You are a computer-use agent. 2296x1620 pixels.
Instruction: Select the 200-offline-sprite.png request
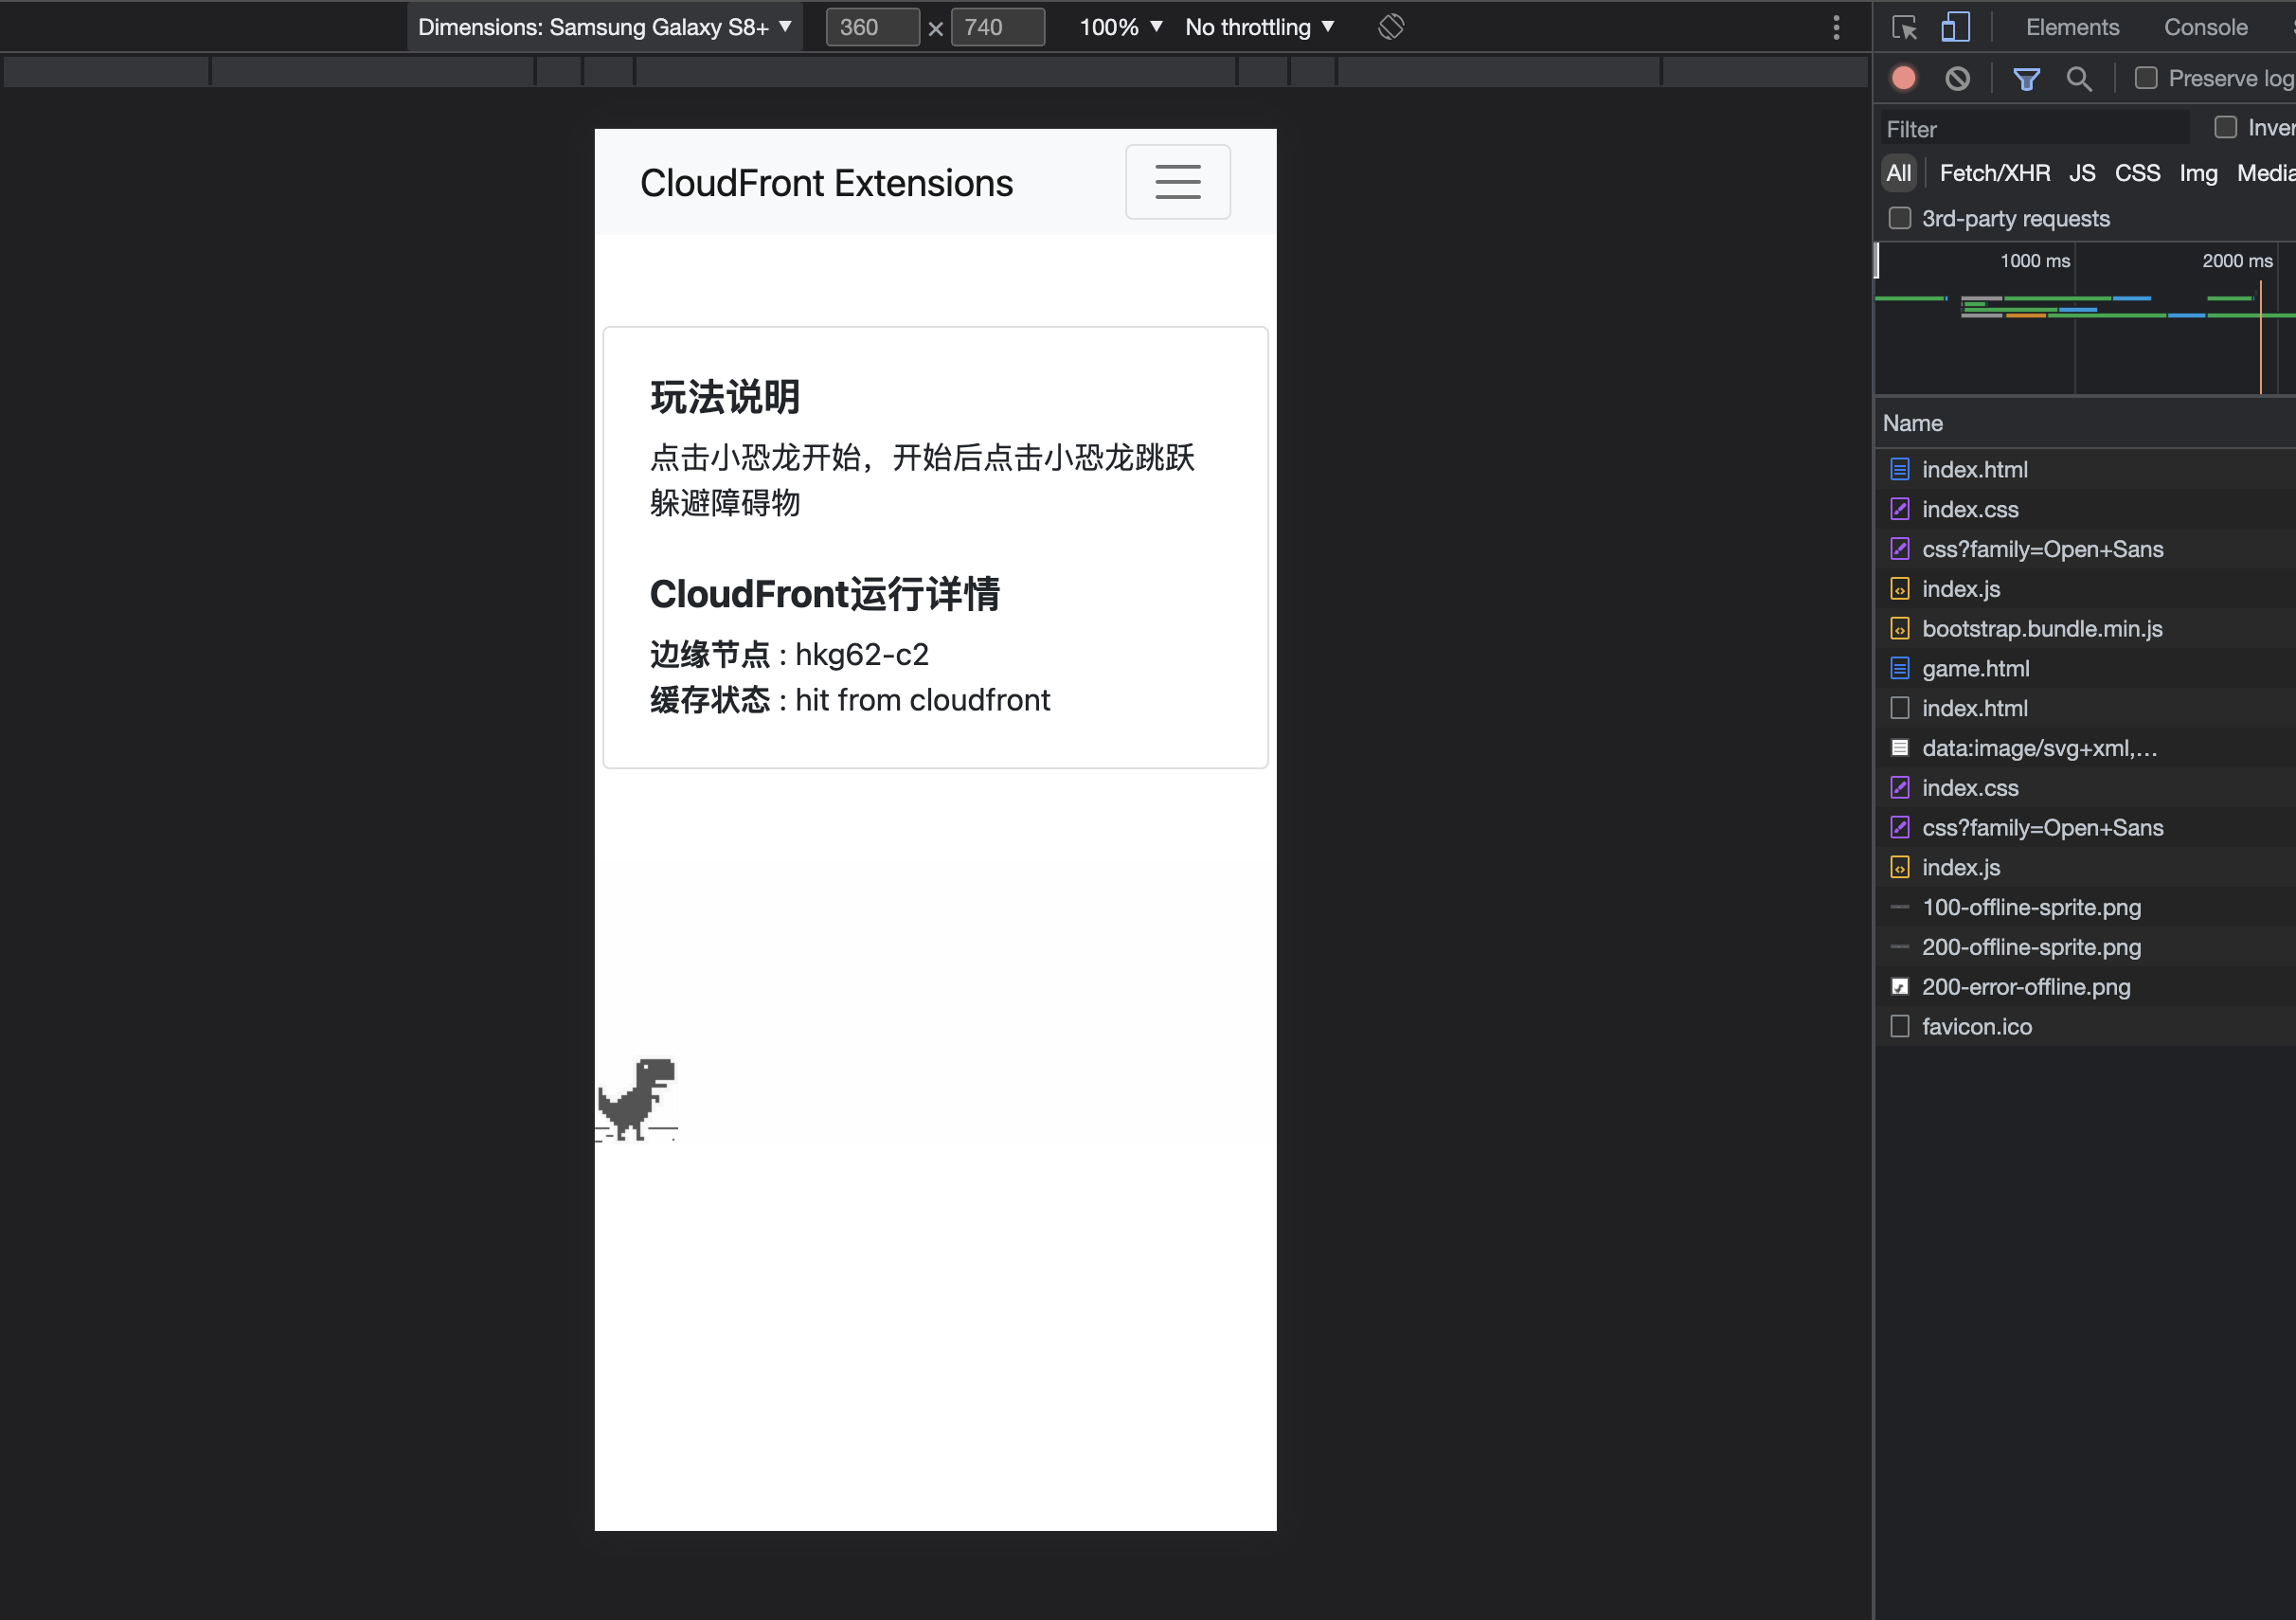pos(2086,947)
